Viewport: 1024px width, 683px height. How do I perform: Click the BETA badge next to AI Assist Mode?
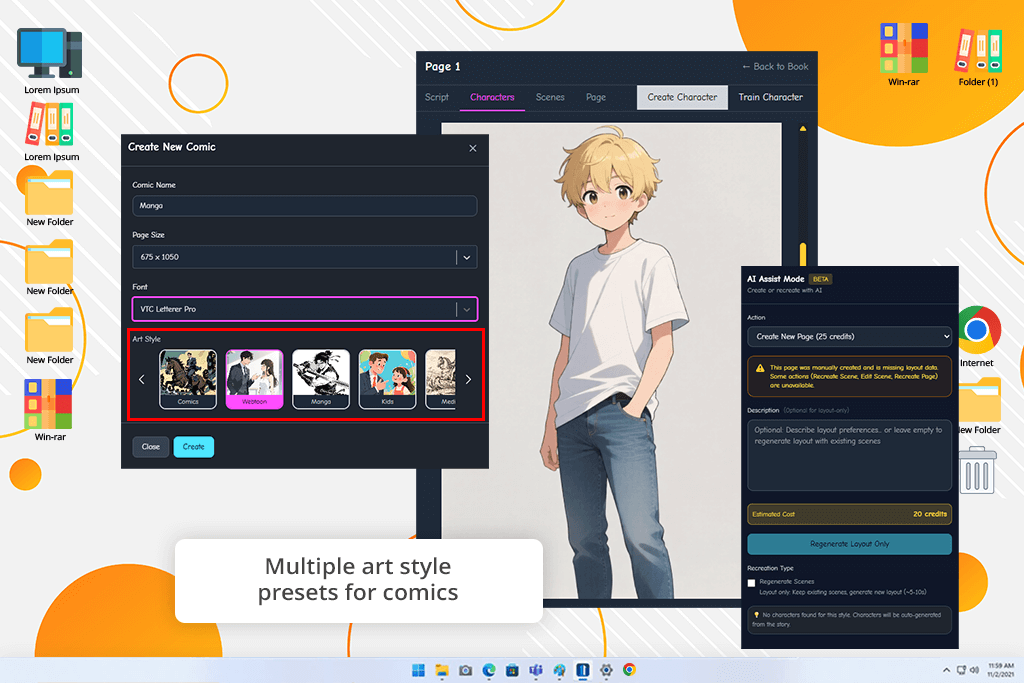tap(820, 279)
